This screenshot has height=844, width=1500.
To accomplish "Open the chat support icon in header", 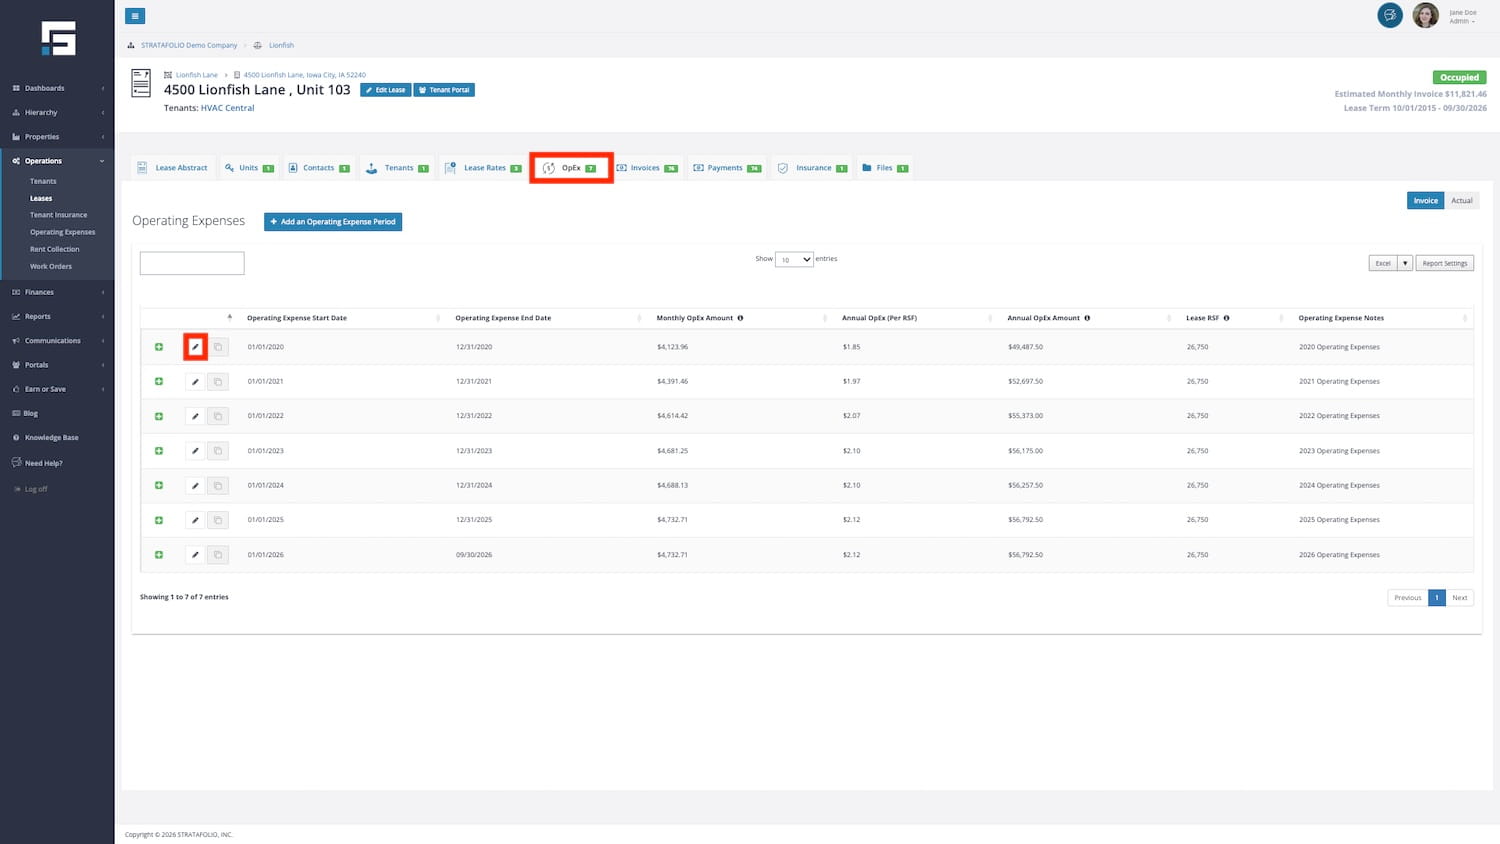I will point(1389,15).
